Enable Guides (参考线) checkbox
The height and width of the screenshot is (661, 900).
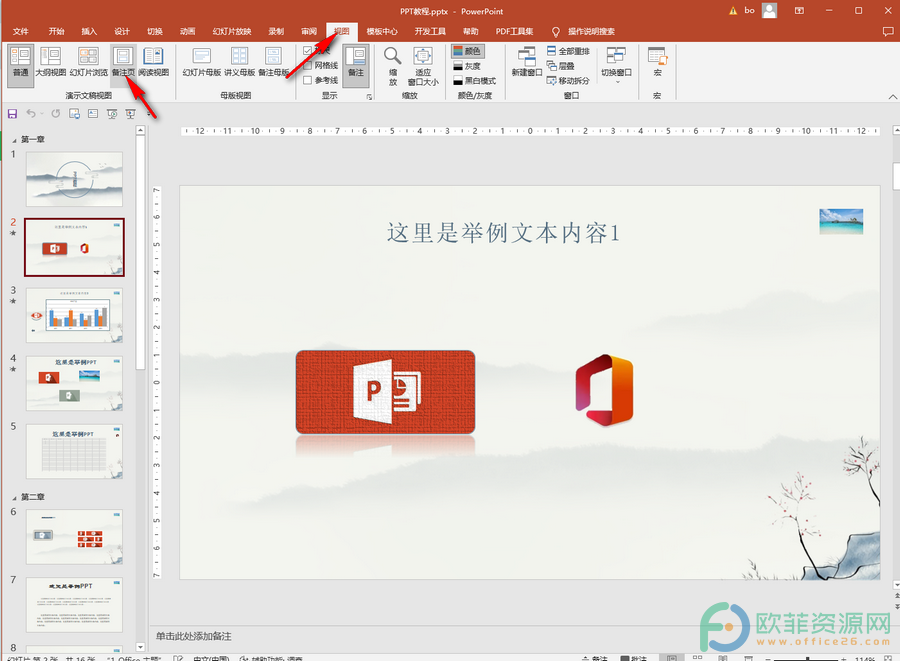(x=308, y=80)
